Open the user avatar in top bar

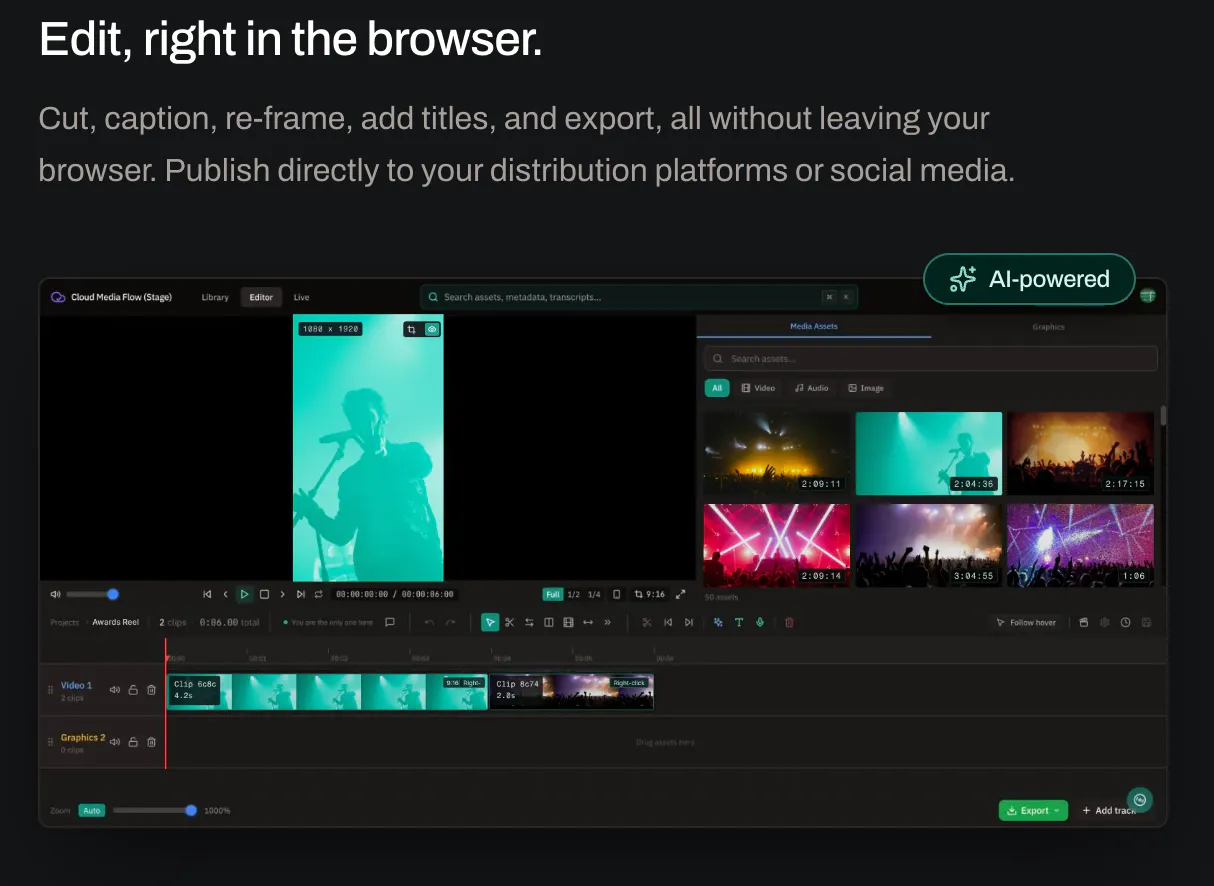pyautogui.click(x=1147, y=296)
